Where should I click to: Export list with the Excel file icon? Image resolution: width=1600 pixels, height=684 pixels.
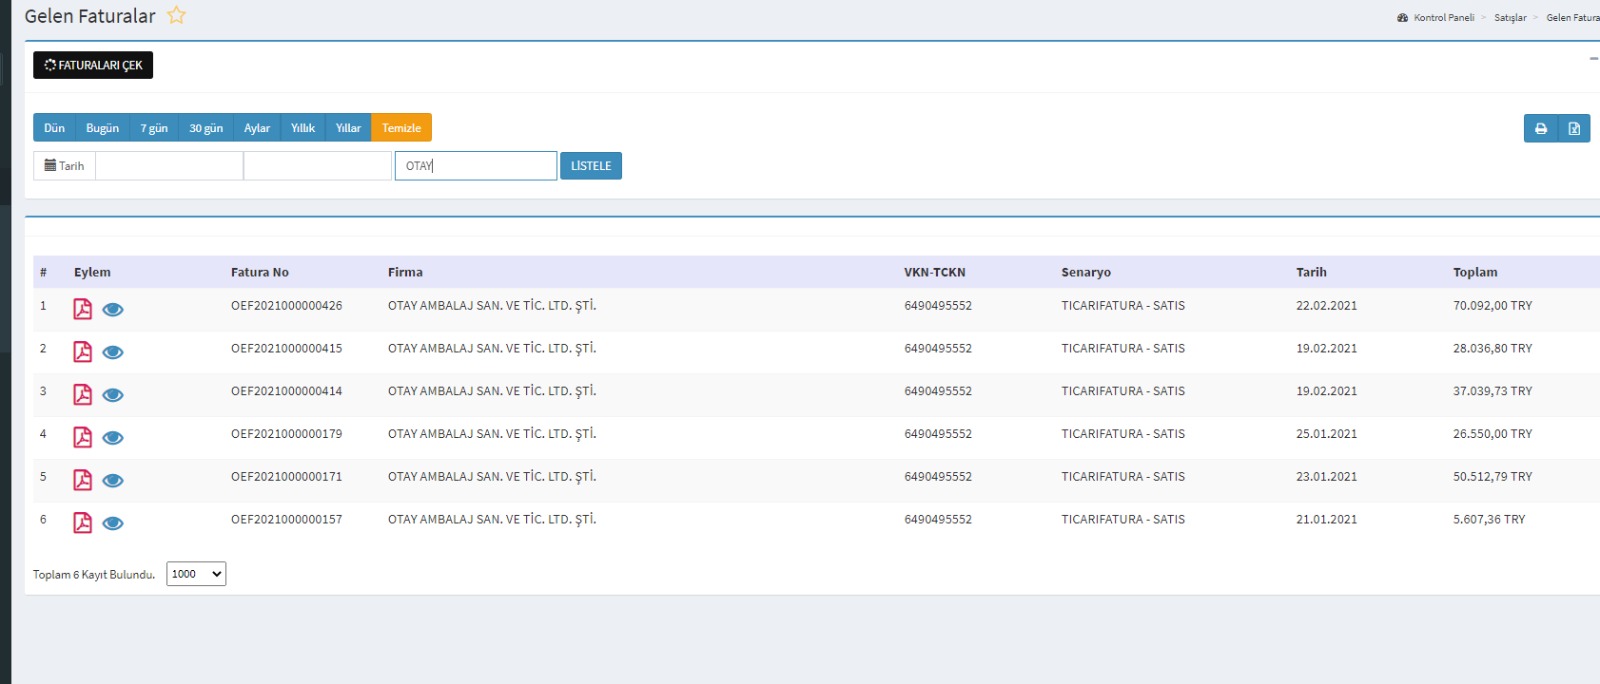pyautogui.click(x=1574, y=128)
